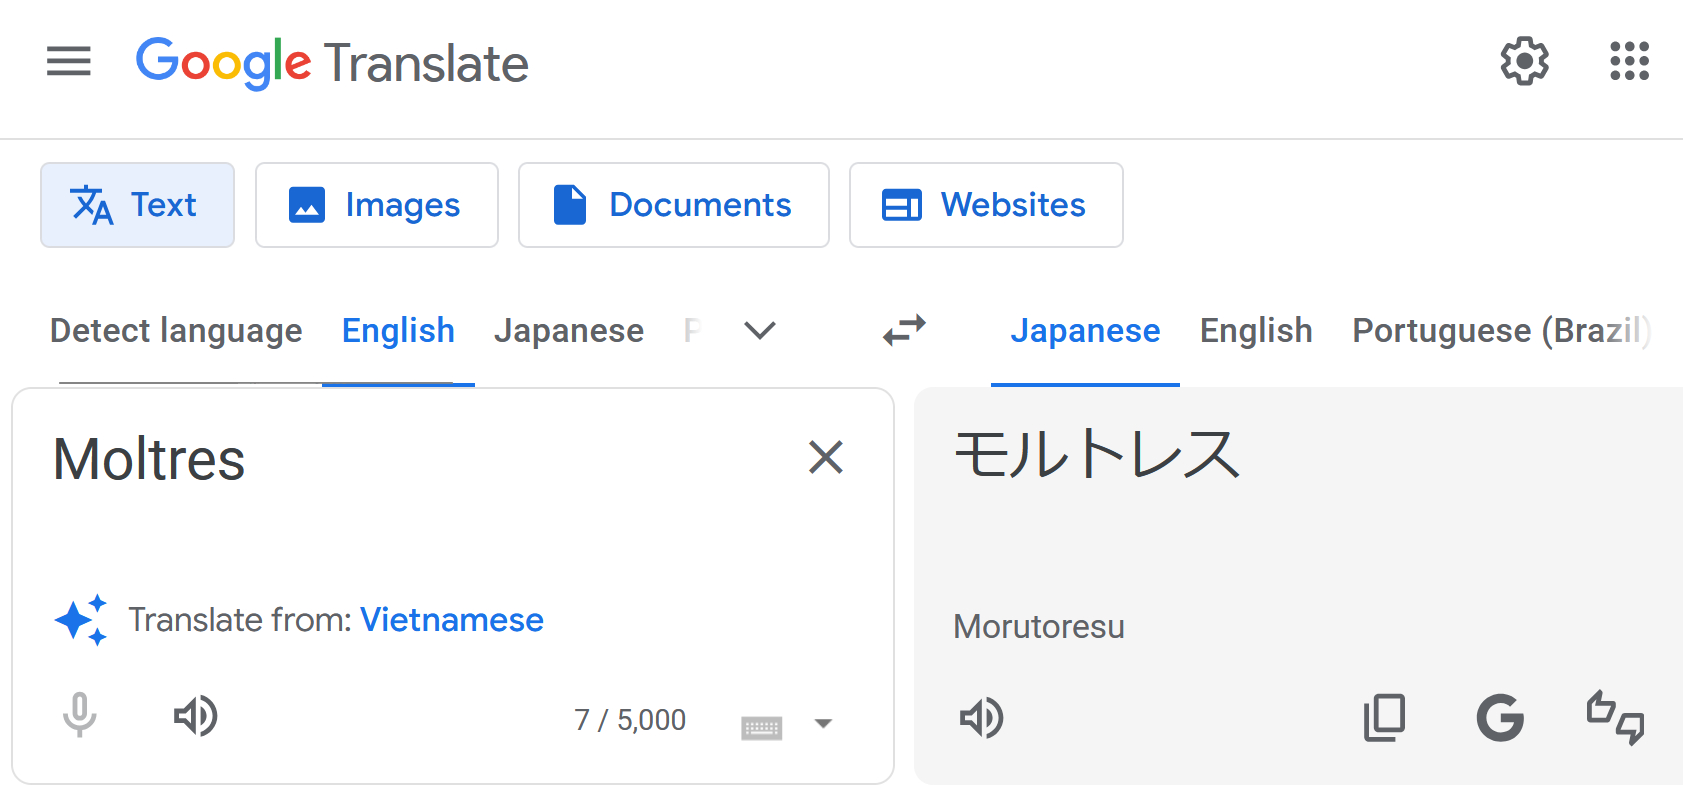Image resolution: width=1683 pixels, height=792 pixels.
Task: Open the Google apps grid
Action: pyautogui.click(x=1629, y=62)
